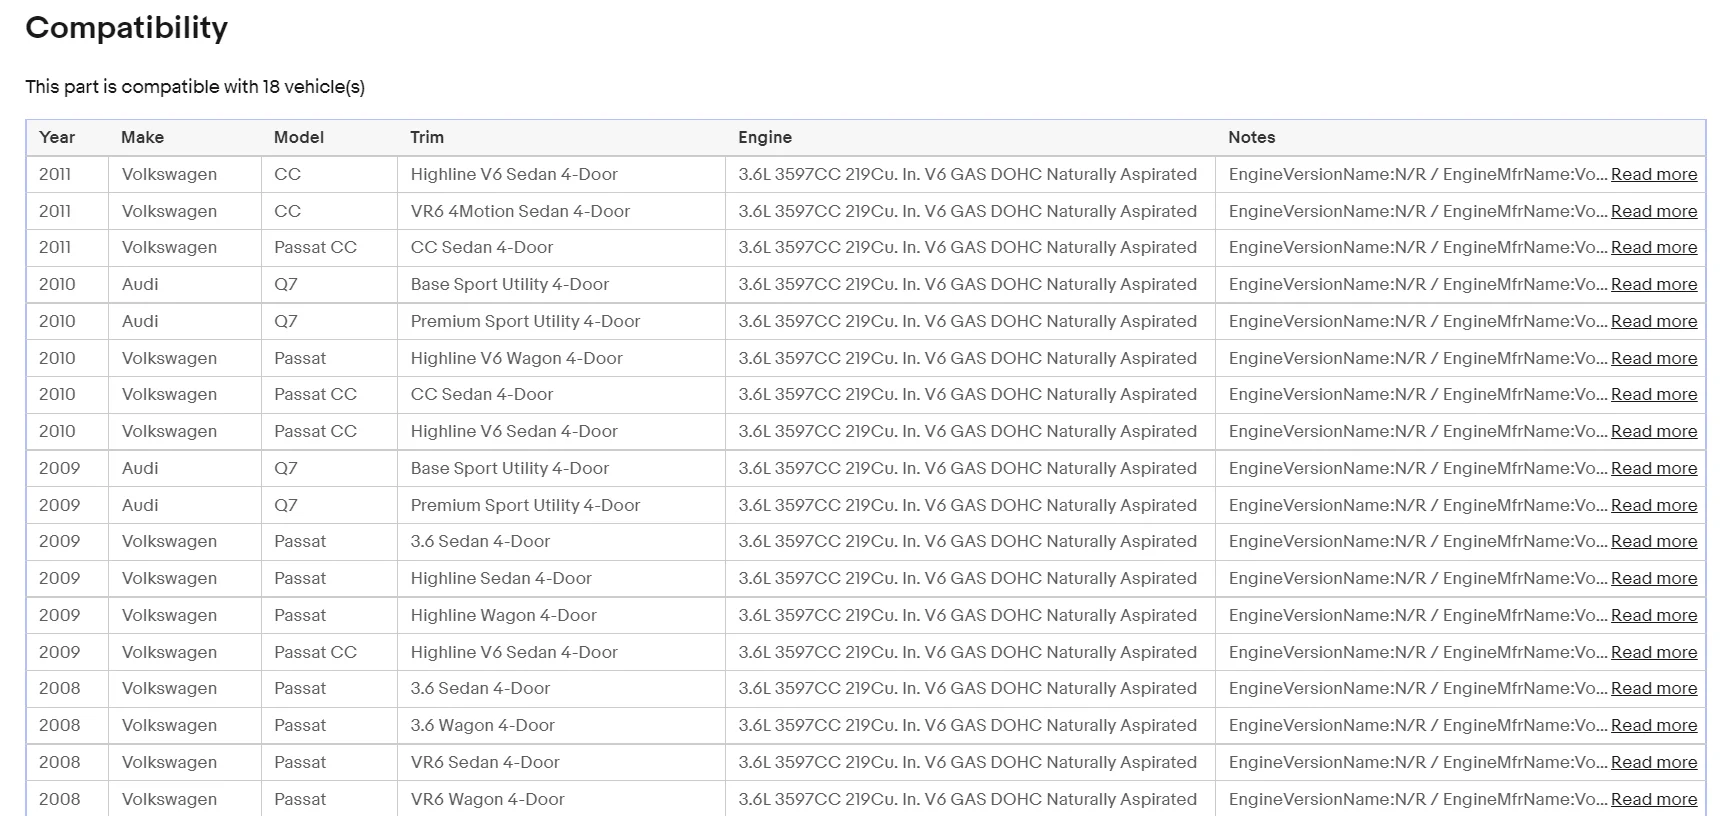Viewport: 1727px width, 816px height.
Task: Click '2011' year in Highline V6 Sedan CC row
Action: (x=55, y=174)
